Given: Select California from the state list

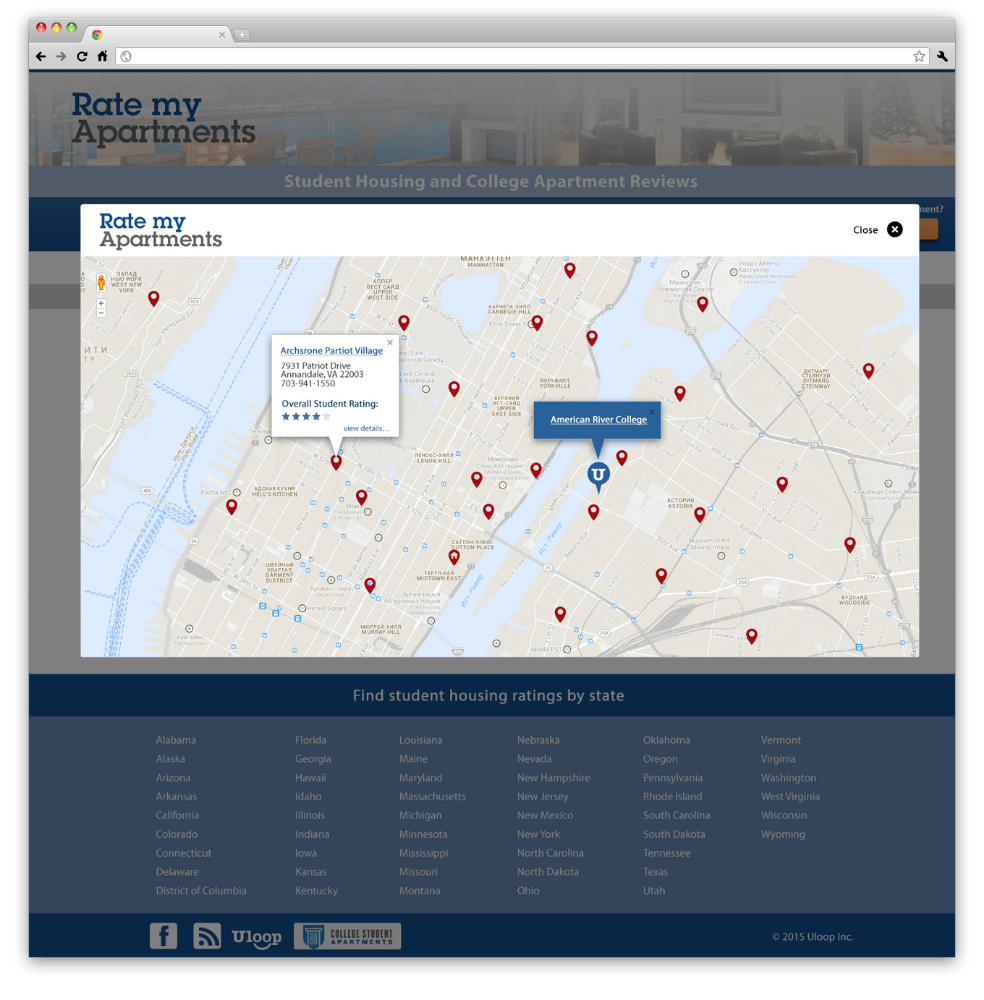Looking at the screenshot, I should (177, 815).
